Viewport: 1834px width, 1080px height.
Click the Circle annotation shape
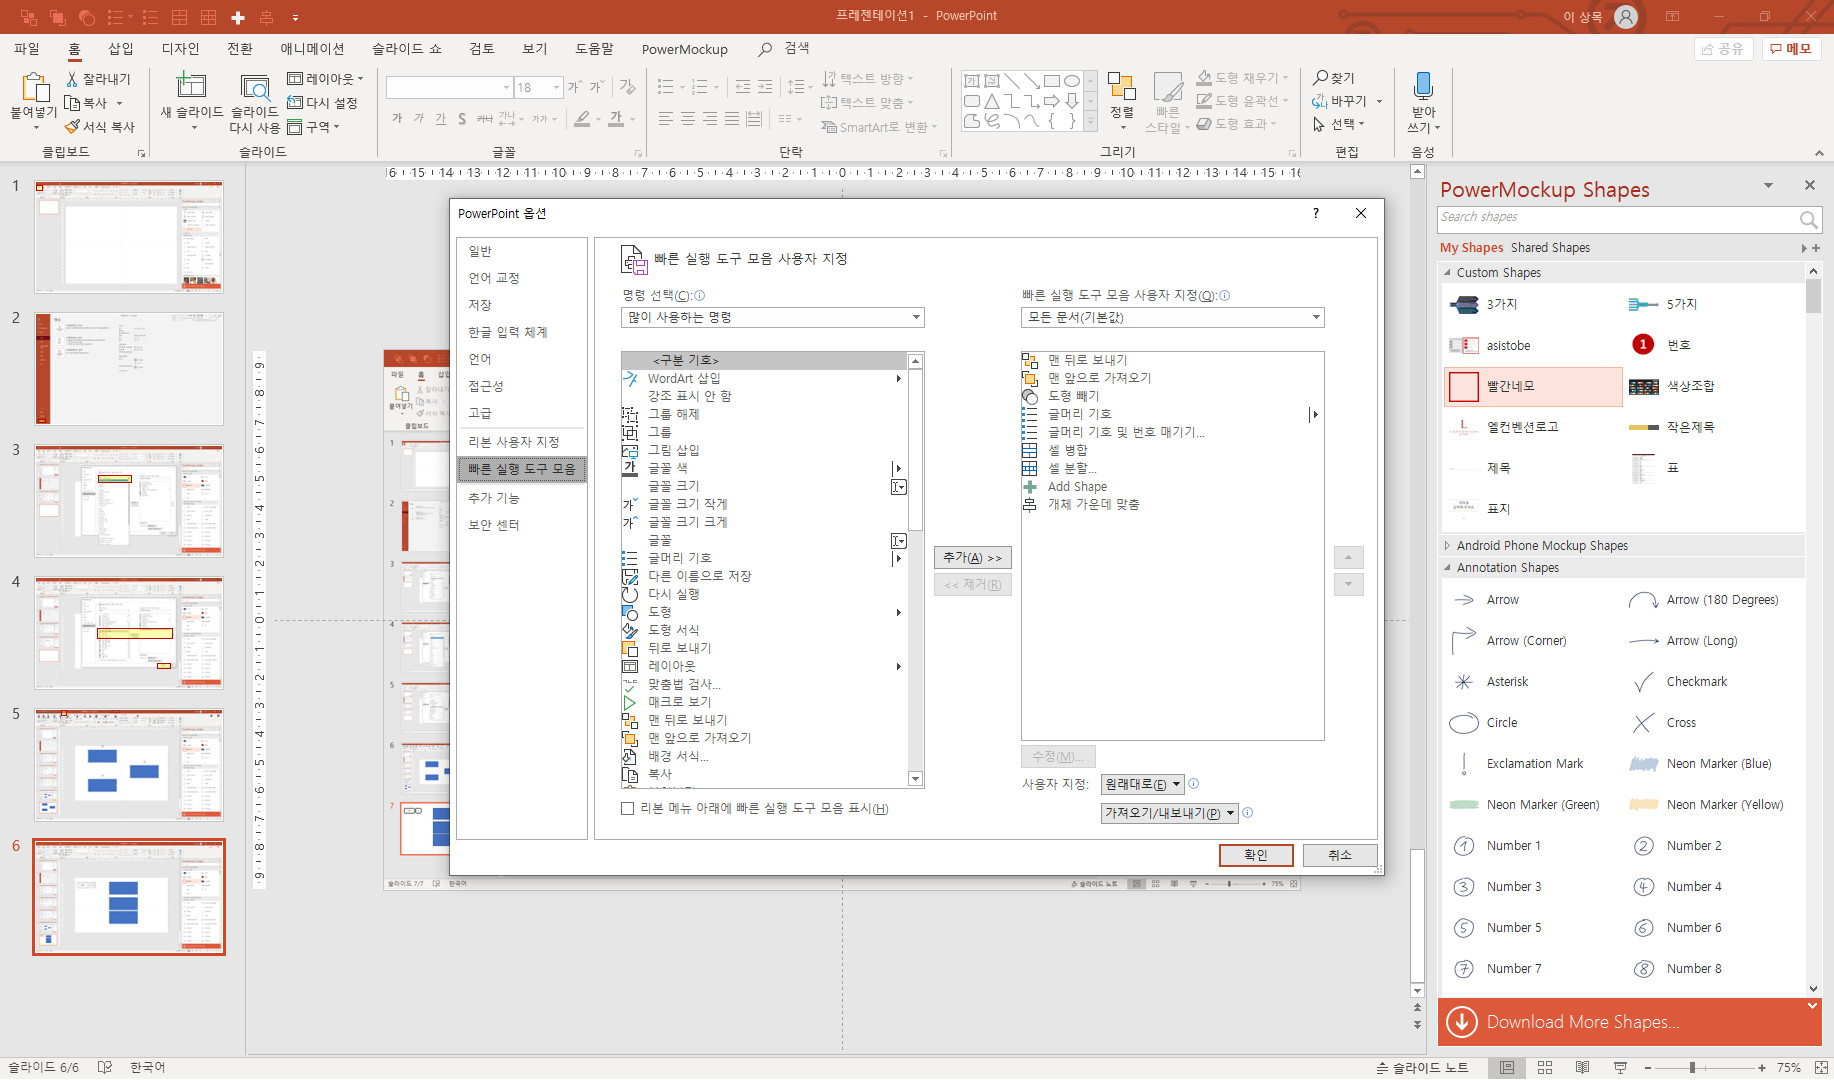point(1463,723)
